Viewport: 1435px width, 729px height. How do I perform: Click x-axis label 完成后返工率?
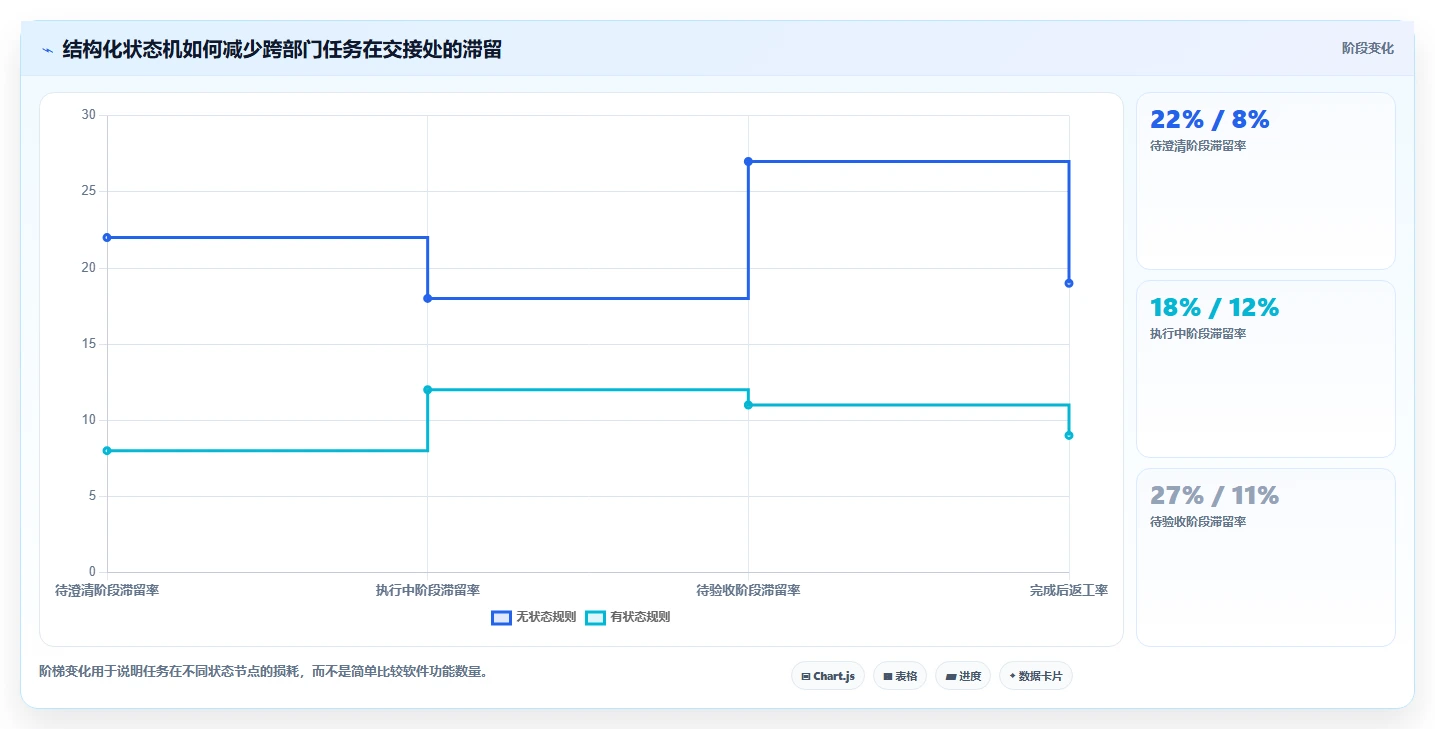point(1069,590)
